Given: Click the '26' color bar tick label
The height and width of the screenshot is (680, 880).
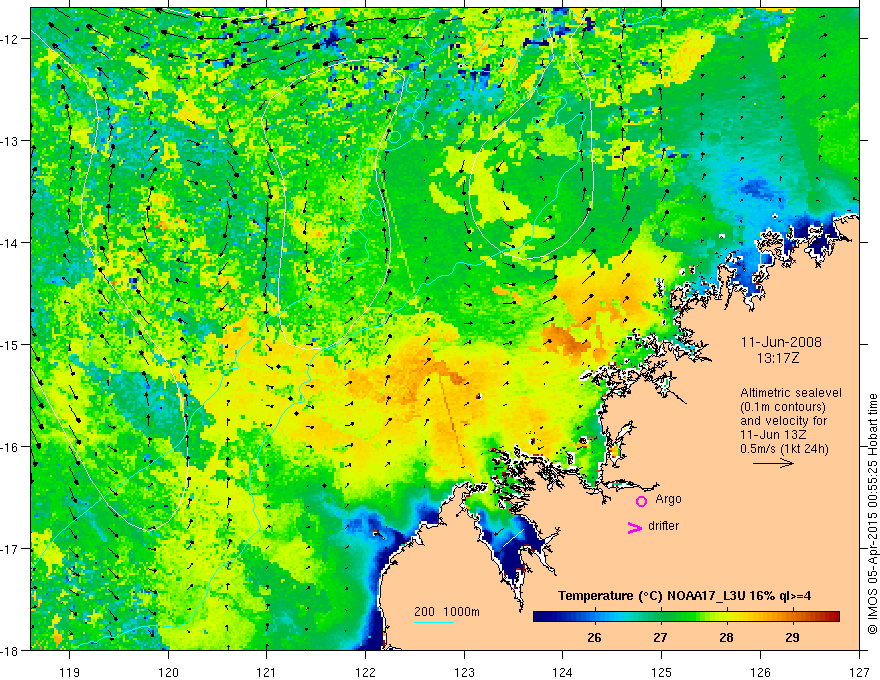Looking at the screenshot, I should point(594,637).
